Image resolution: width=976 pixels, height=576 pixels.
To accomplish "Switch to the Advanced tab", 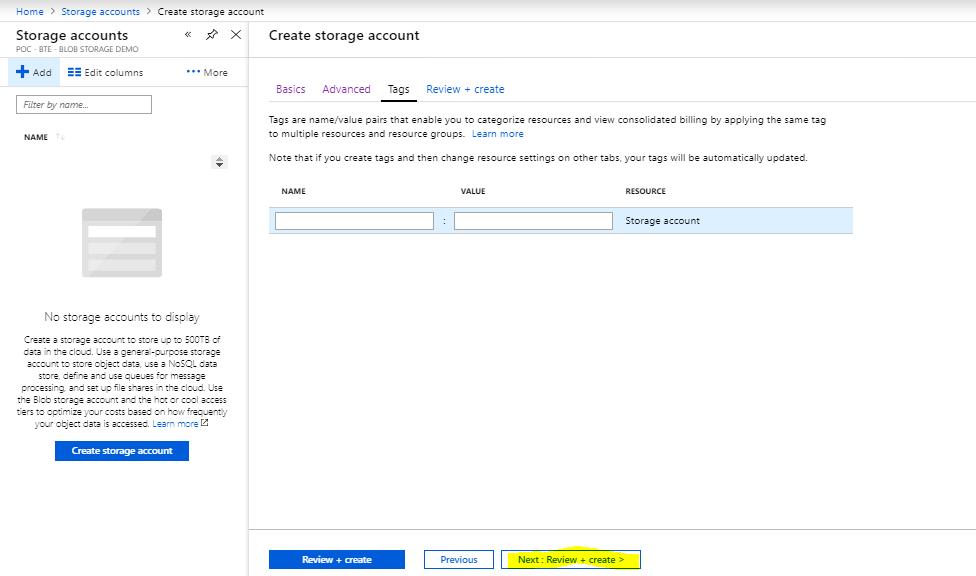I will tap(346, 89).
